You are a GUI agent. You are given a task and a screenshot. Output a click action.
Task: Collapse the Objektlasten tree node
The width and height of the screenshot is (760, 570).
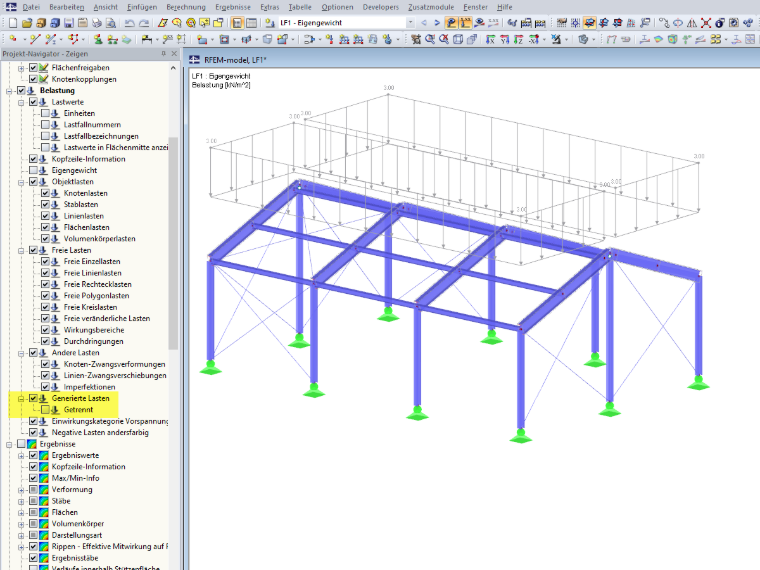[x=21, y=182]
